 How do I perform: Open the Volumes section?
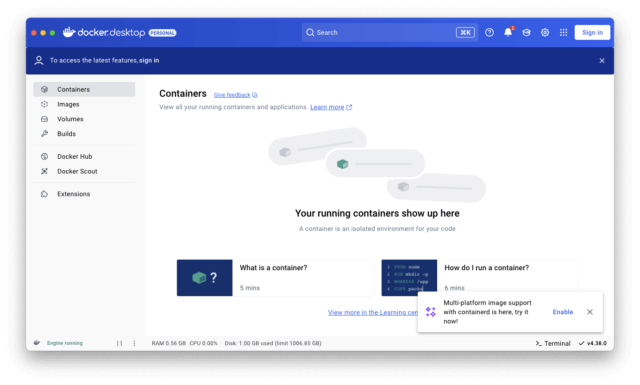84,119
